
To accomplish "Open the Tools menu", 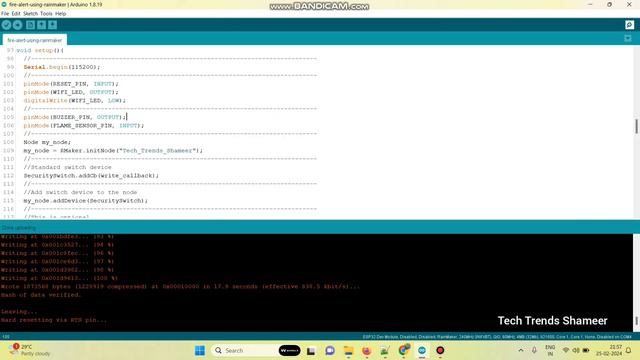I will click(x=46, y=13).
